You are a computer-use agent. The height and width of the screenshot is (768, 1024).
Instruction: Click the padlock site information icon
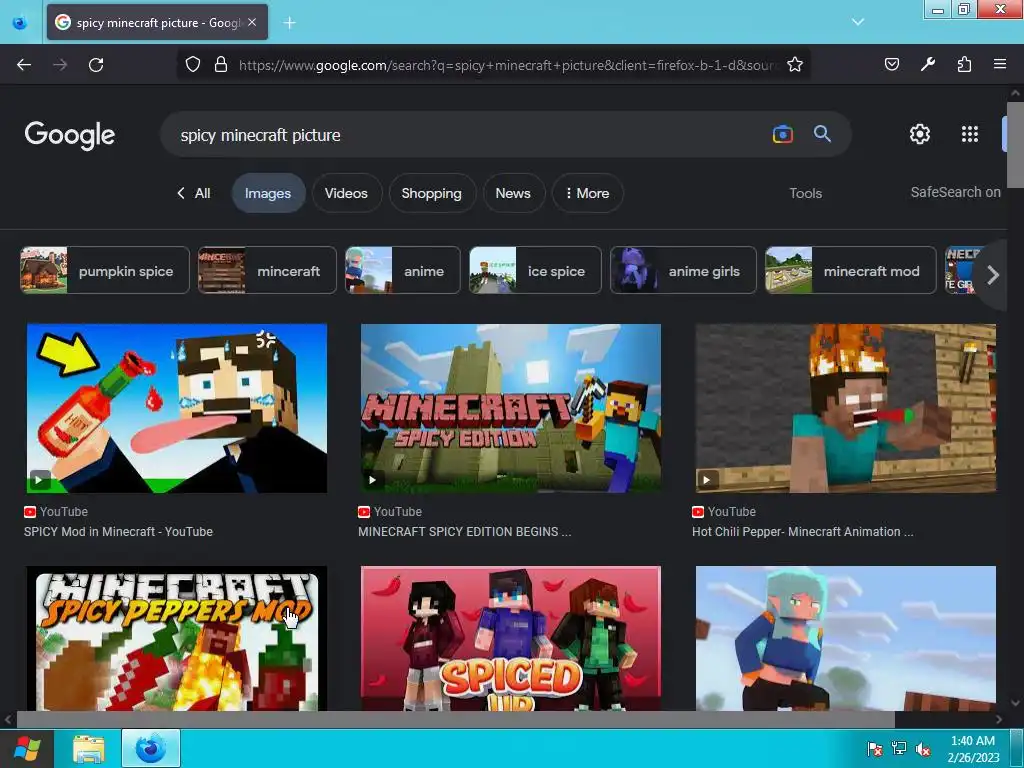tap(221, 64)
